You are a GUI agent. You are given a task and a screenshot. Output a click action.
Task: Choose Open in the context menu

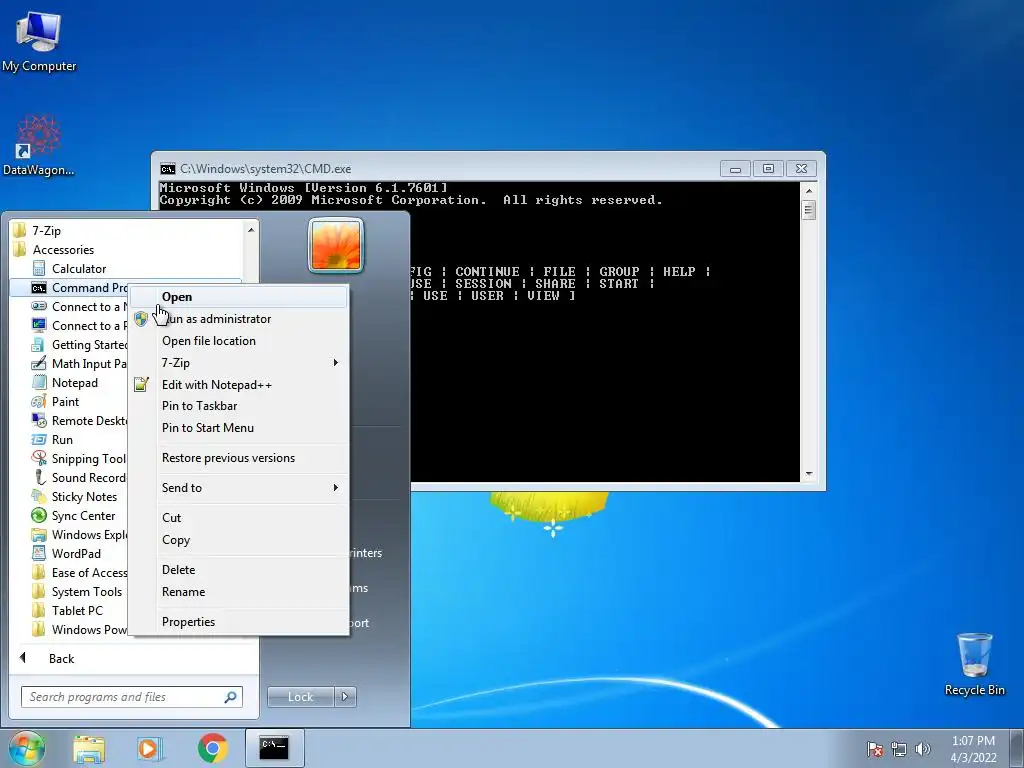239,297
